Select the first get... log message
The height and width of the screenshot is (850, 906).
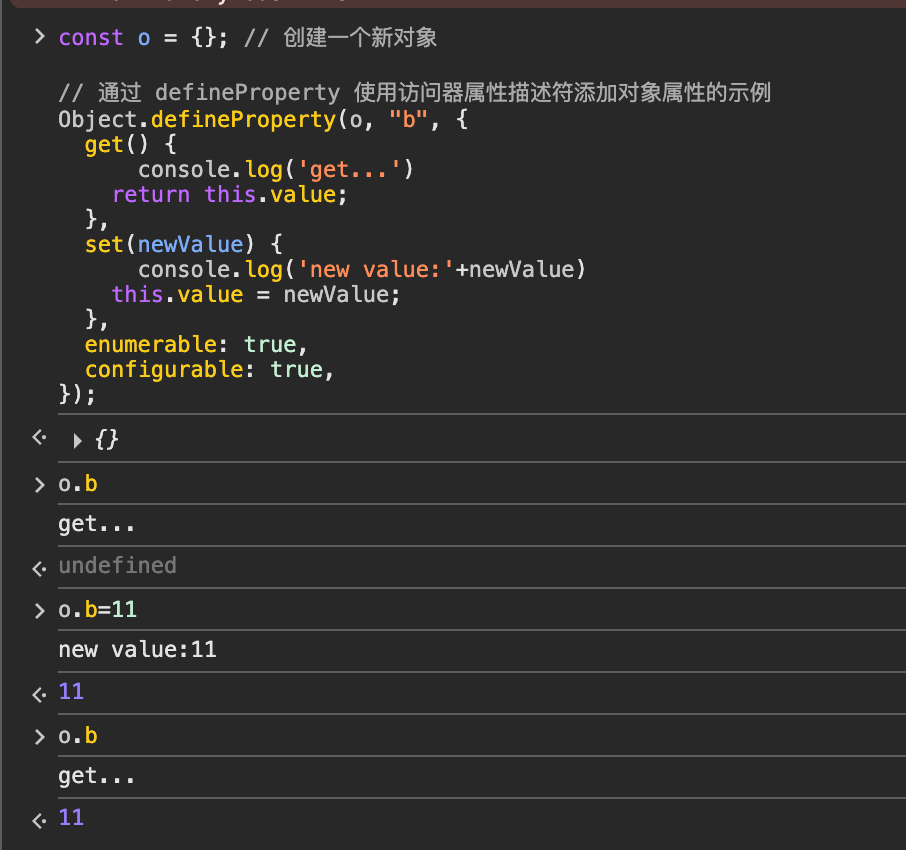click(97, 523)
